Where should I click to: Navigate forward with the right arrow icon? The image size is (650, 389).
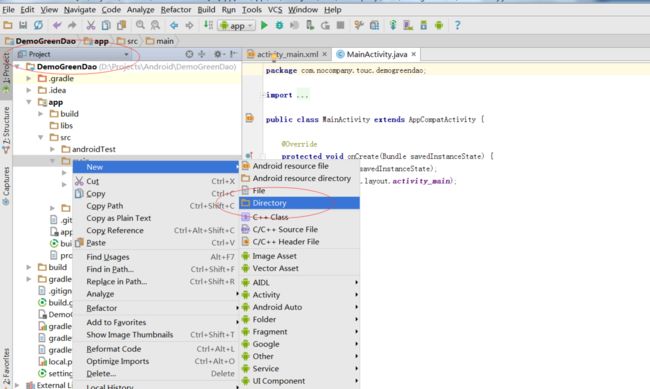pyautogui.click(x=189, y=25)
